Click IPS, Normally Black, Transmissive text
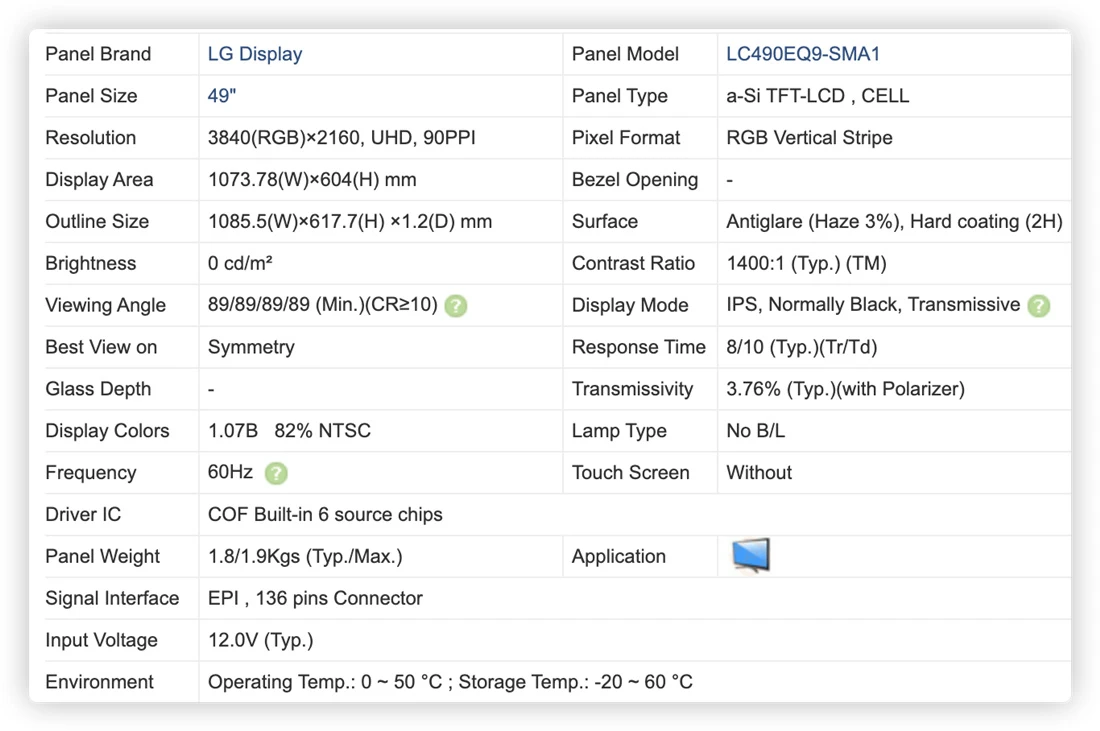The image size is (1100, 731). 873,304
